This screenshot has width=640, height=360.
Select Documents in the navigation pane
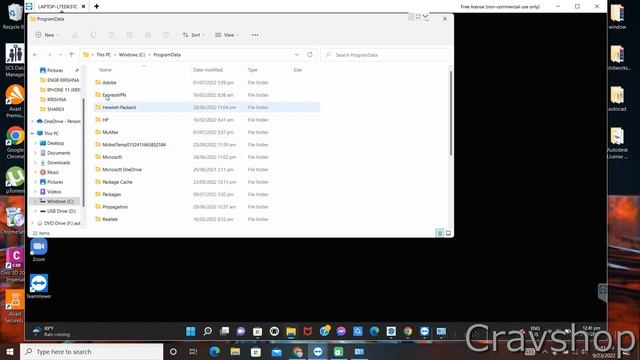(x=58, y=153)
